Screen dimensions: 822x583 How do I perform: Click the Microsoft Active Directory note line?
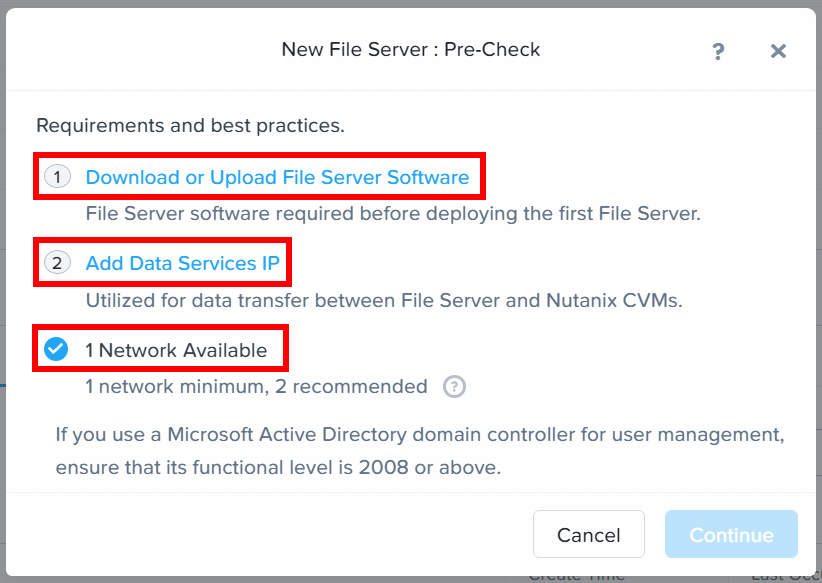pyautogui.click(x=420, y=435)
